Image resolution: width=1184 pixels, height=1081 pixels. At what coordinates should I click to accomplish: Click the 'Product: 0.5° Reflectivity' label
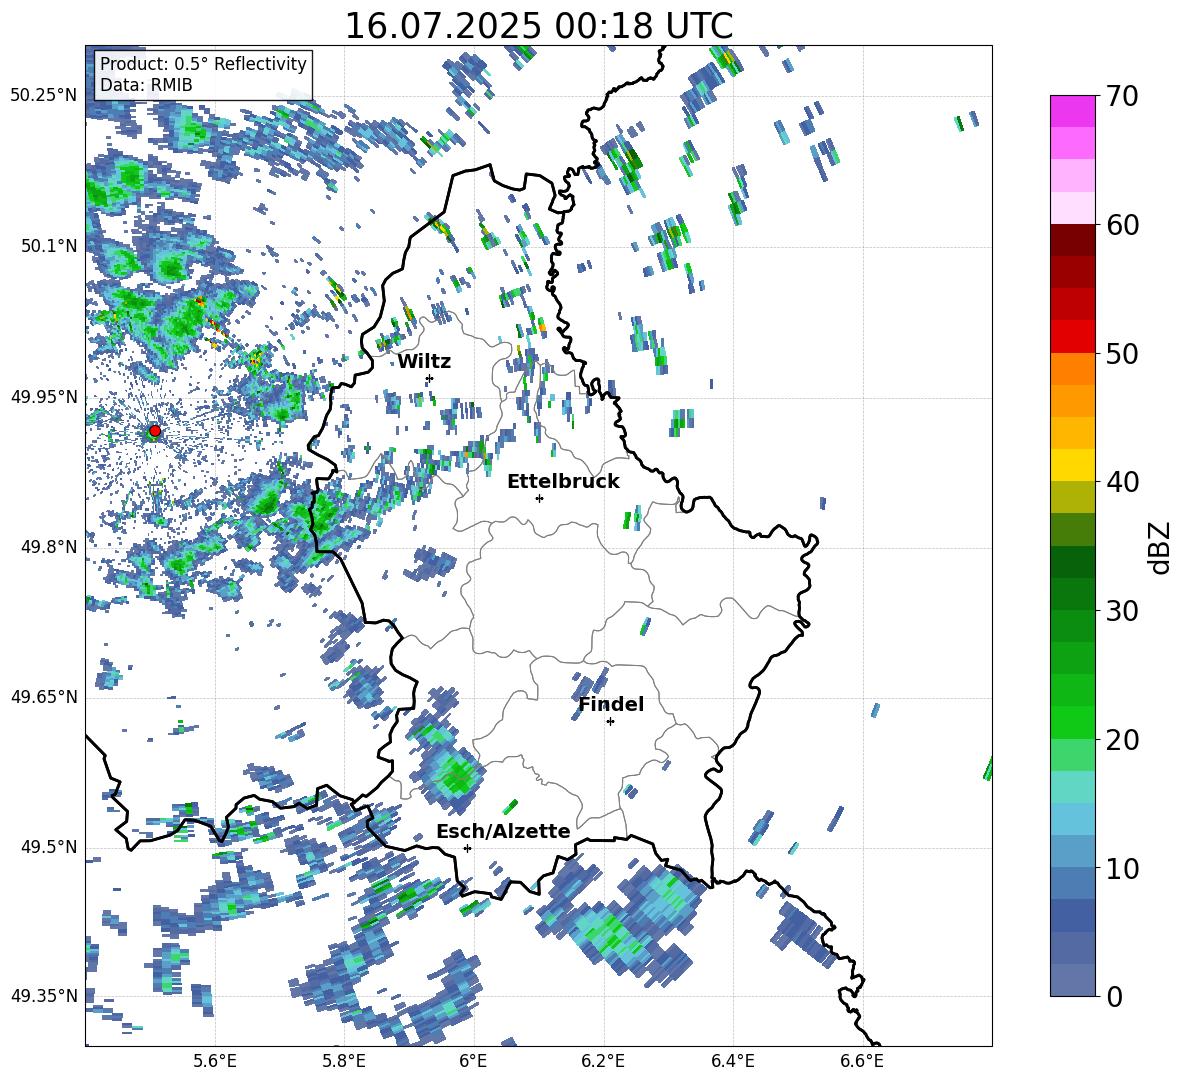coord(203,63)
